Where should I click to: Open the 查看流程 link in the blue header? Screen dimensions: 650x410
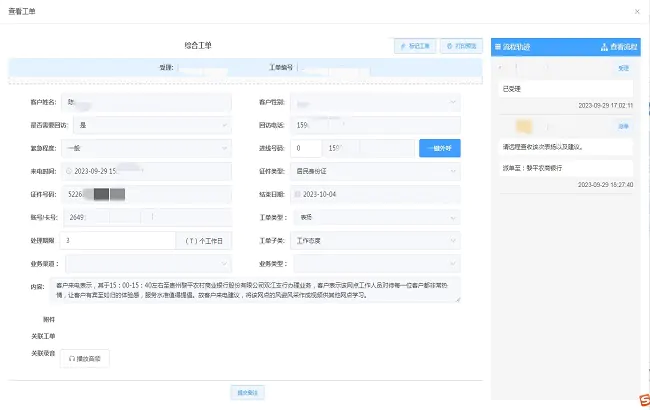[623, 47]
